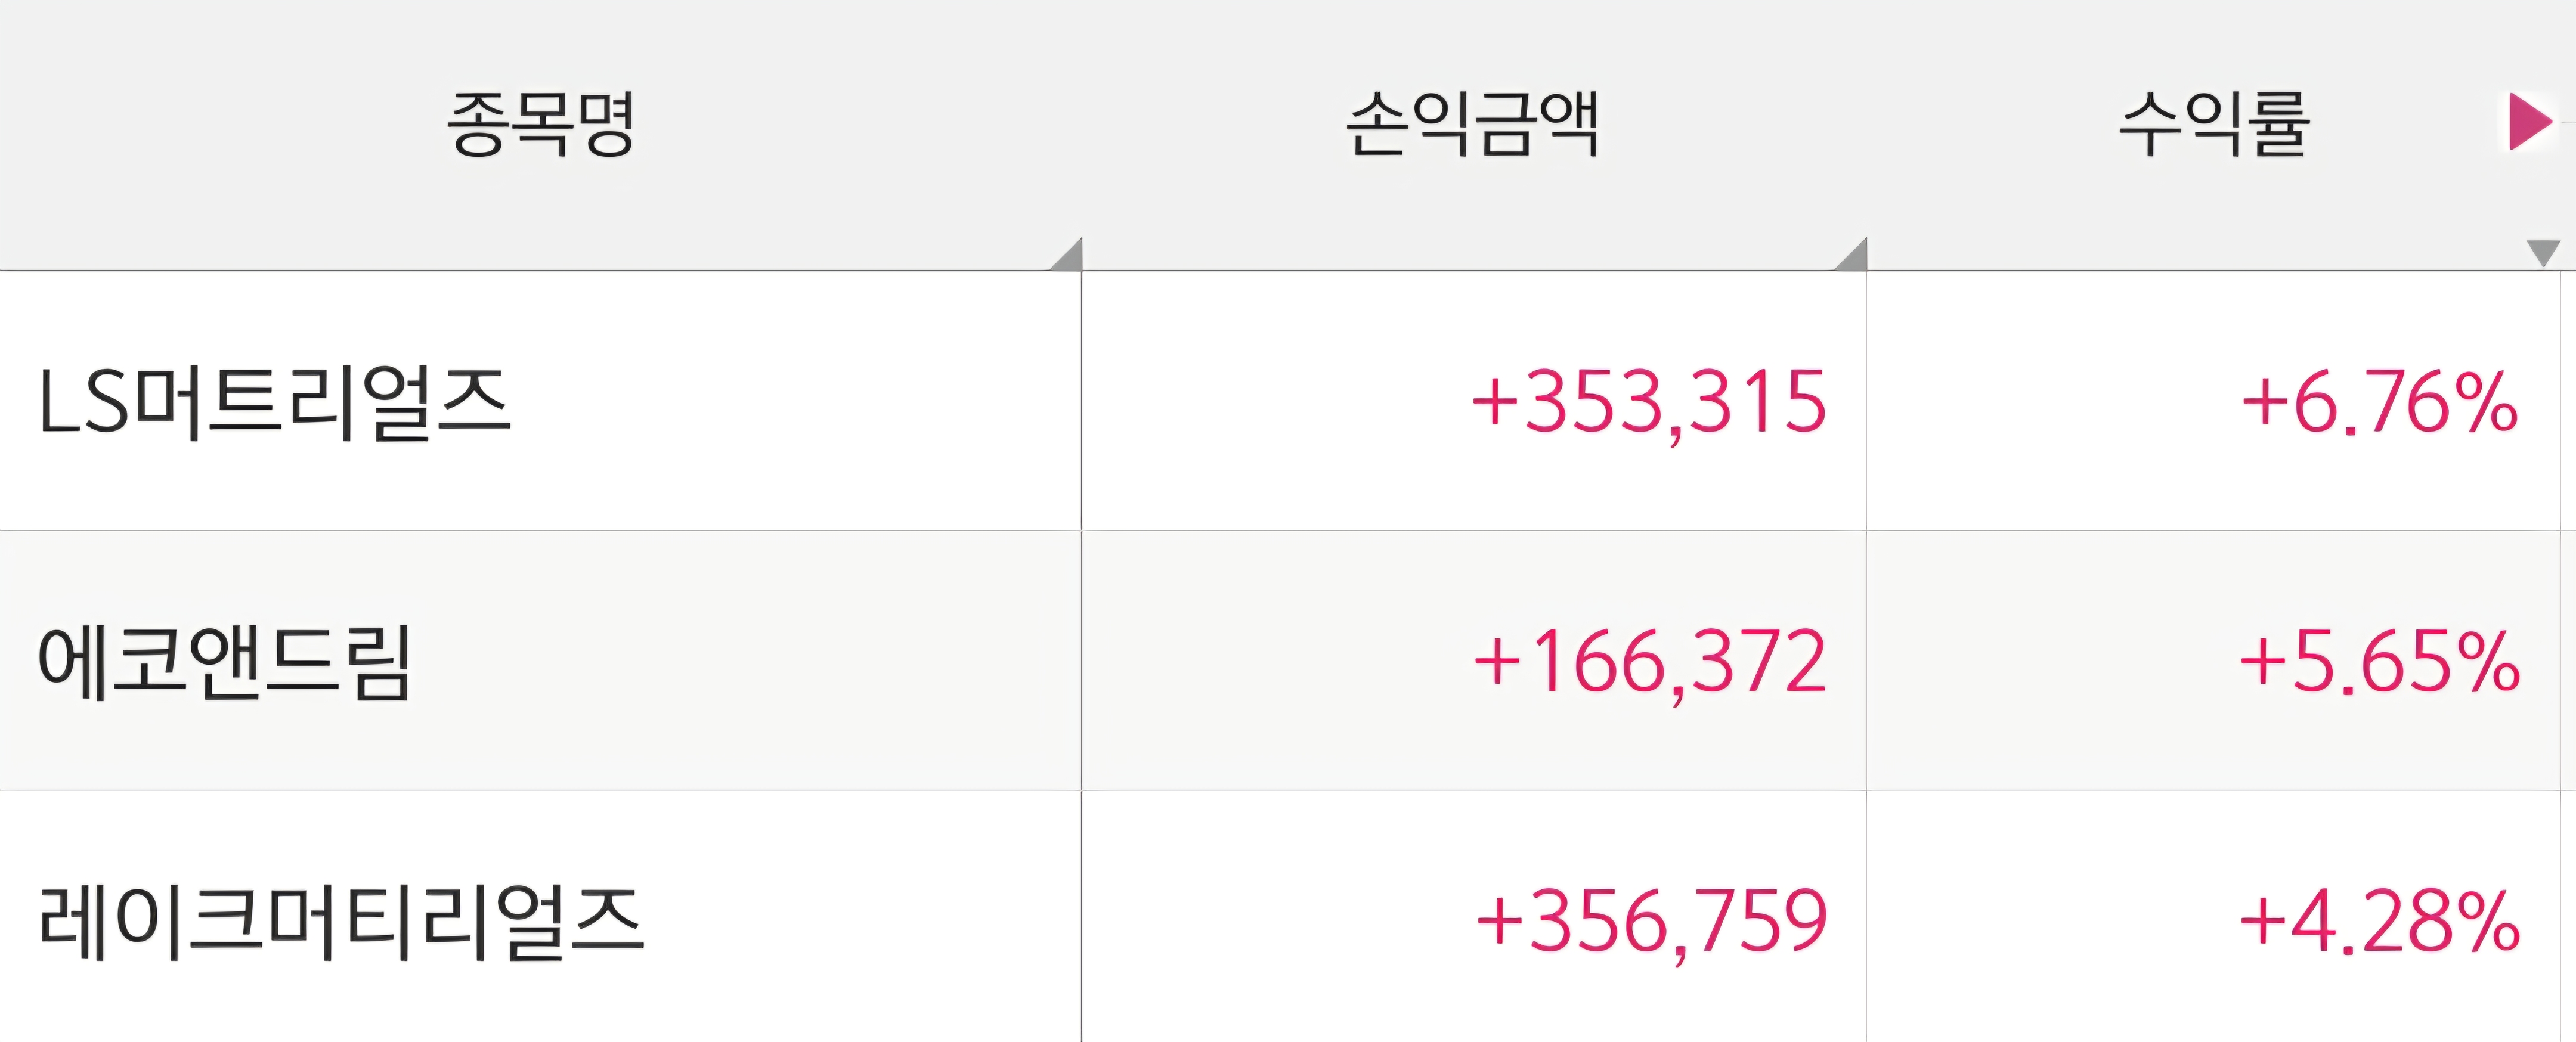
Task: Click the corner triangle in 손익금액 header
Action: click(x=1854, y=257)
